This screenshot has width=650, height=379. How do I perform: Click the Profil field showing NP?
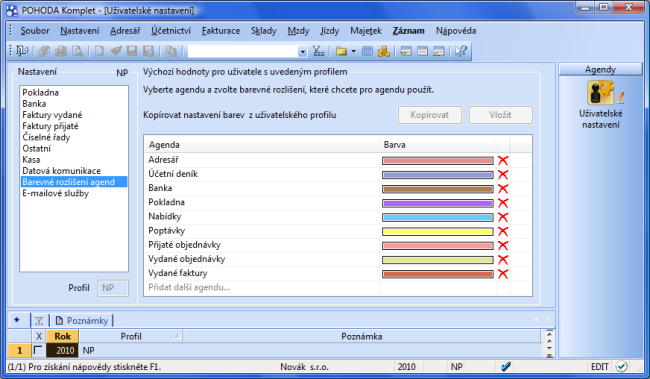tap(113, 288)
